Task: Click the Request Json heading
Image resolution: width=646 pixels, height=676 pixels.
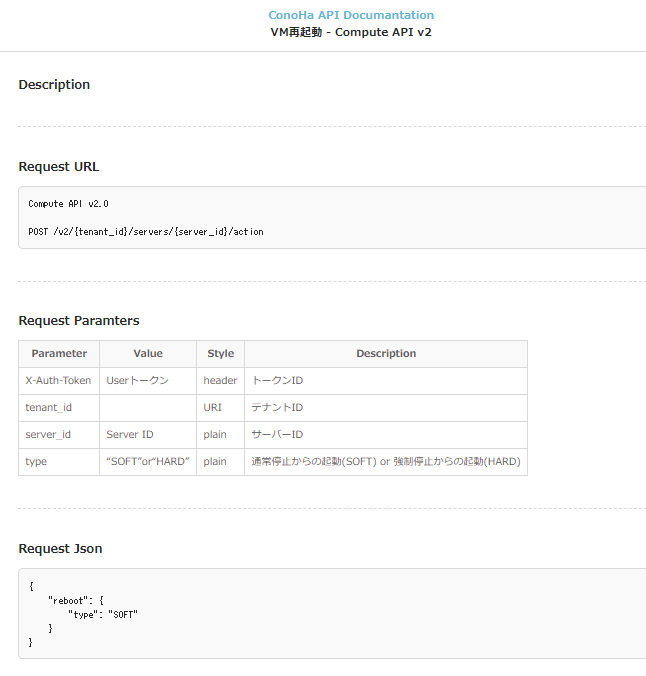Action: pos(60,549)
